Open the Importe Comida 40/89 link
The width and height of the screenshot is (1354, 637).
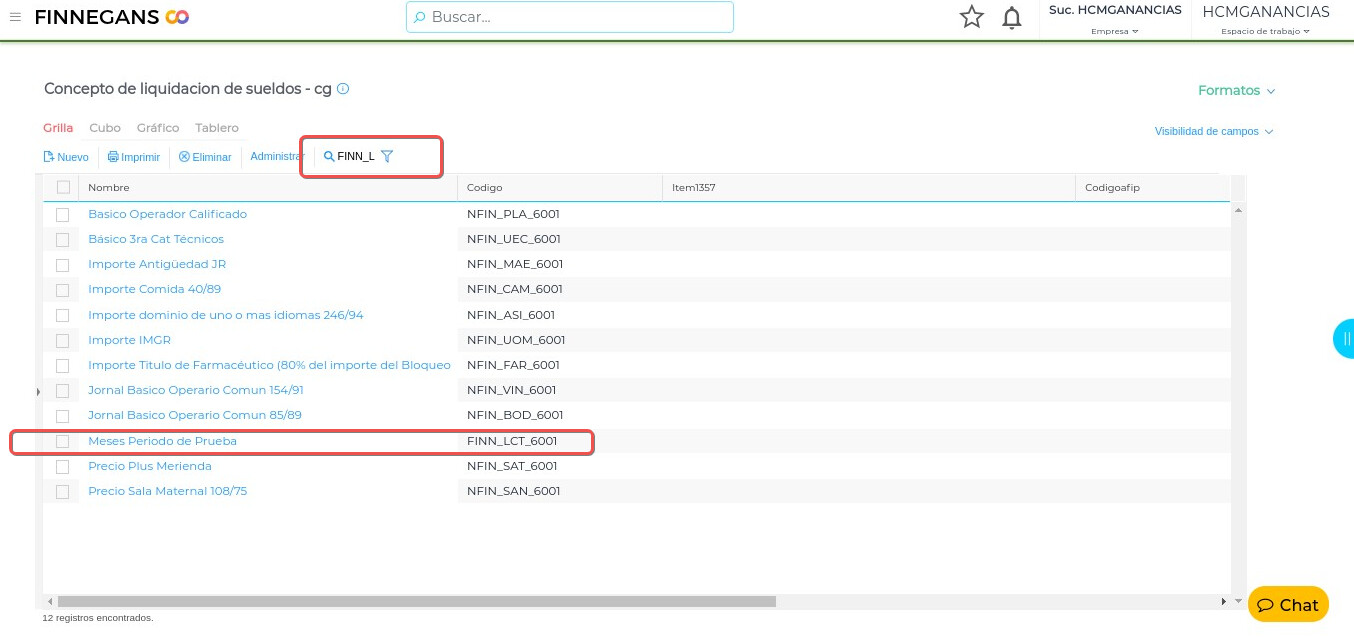click(154, 289)
